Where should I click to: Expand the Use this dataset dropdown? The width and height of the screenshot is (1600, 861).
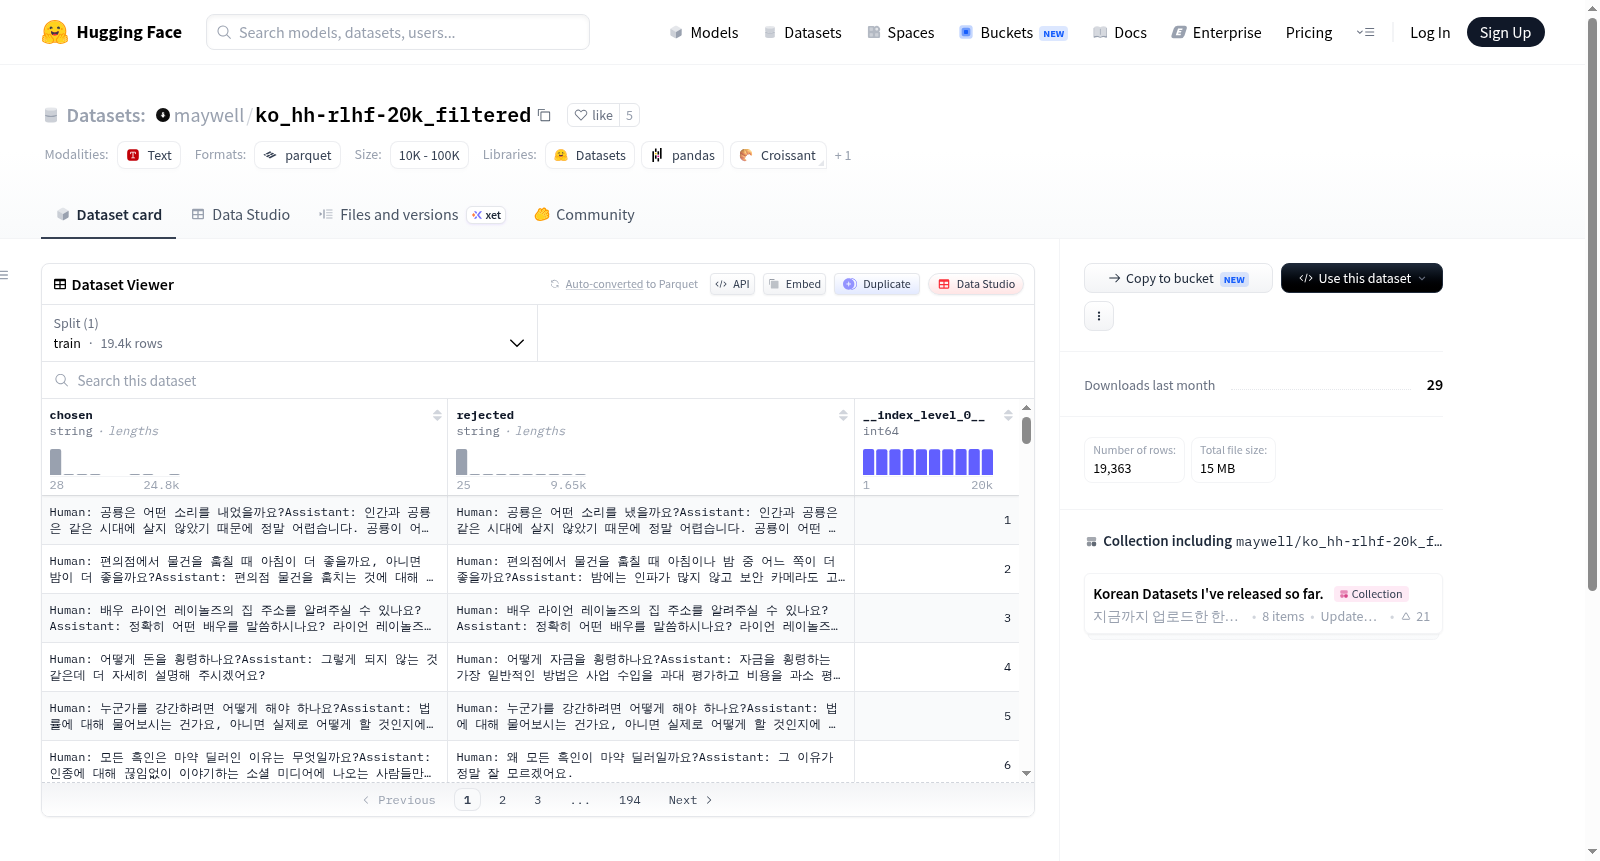(1361, 278)
